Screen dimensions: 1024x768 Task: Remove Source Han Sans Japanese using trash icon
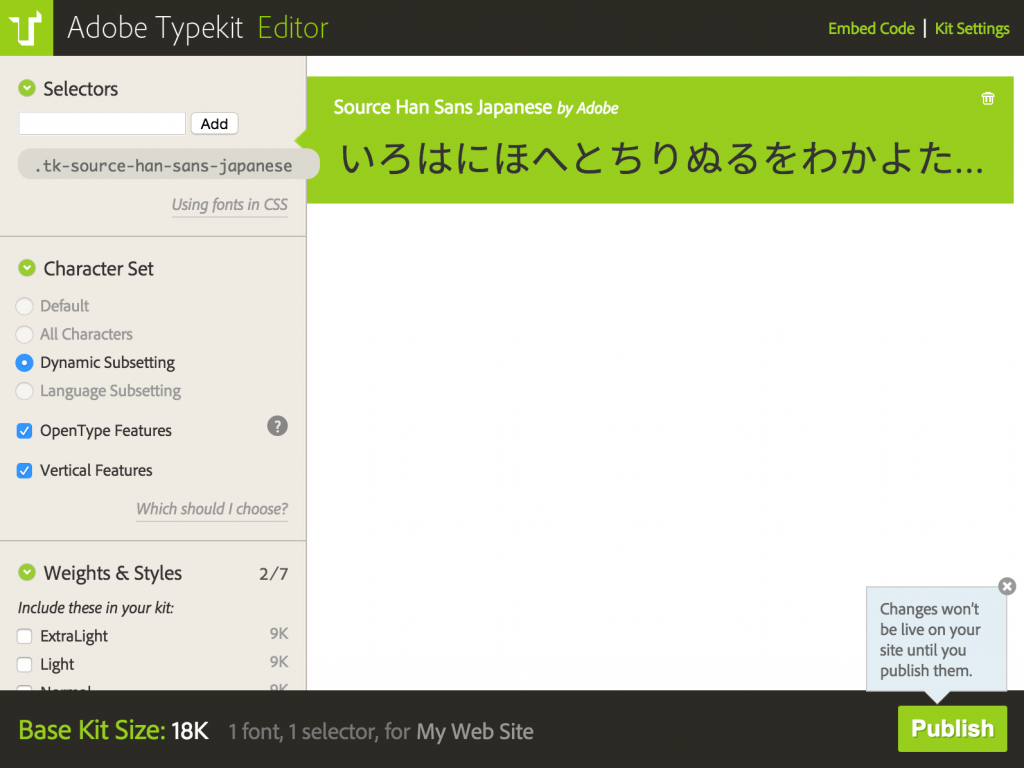point(987,99)
